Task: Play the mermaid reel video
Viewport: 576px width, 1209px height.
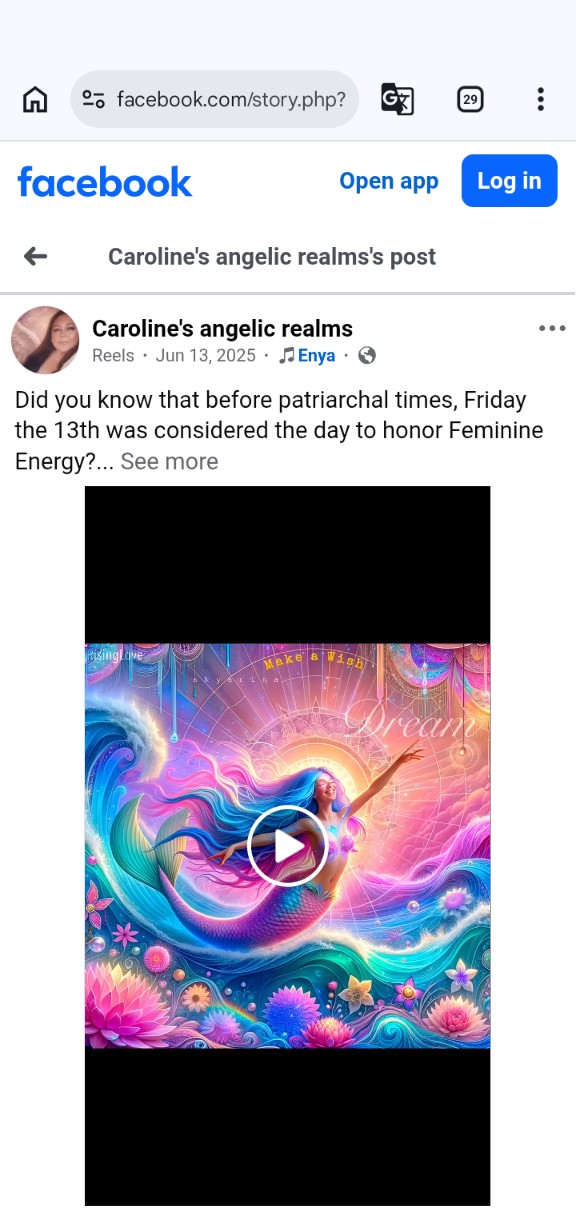Action: pyautogui.click(x=287, y=846)
